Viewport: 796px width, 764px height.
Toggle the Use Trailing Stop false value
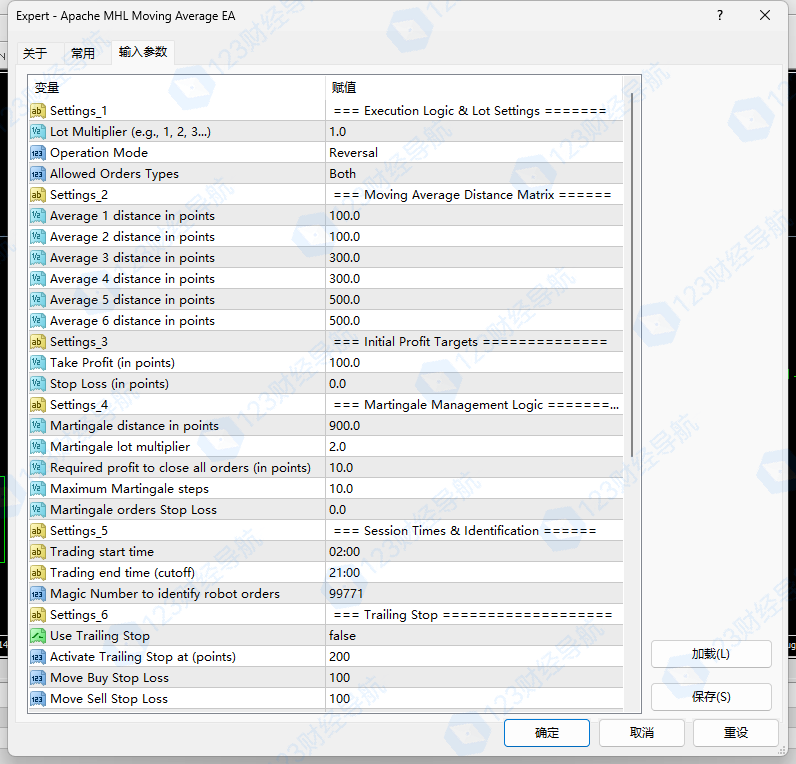(474, 636)
